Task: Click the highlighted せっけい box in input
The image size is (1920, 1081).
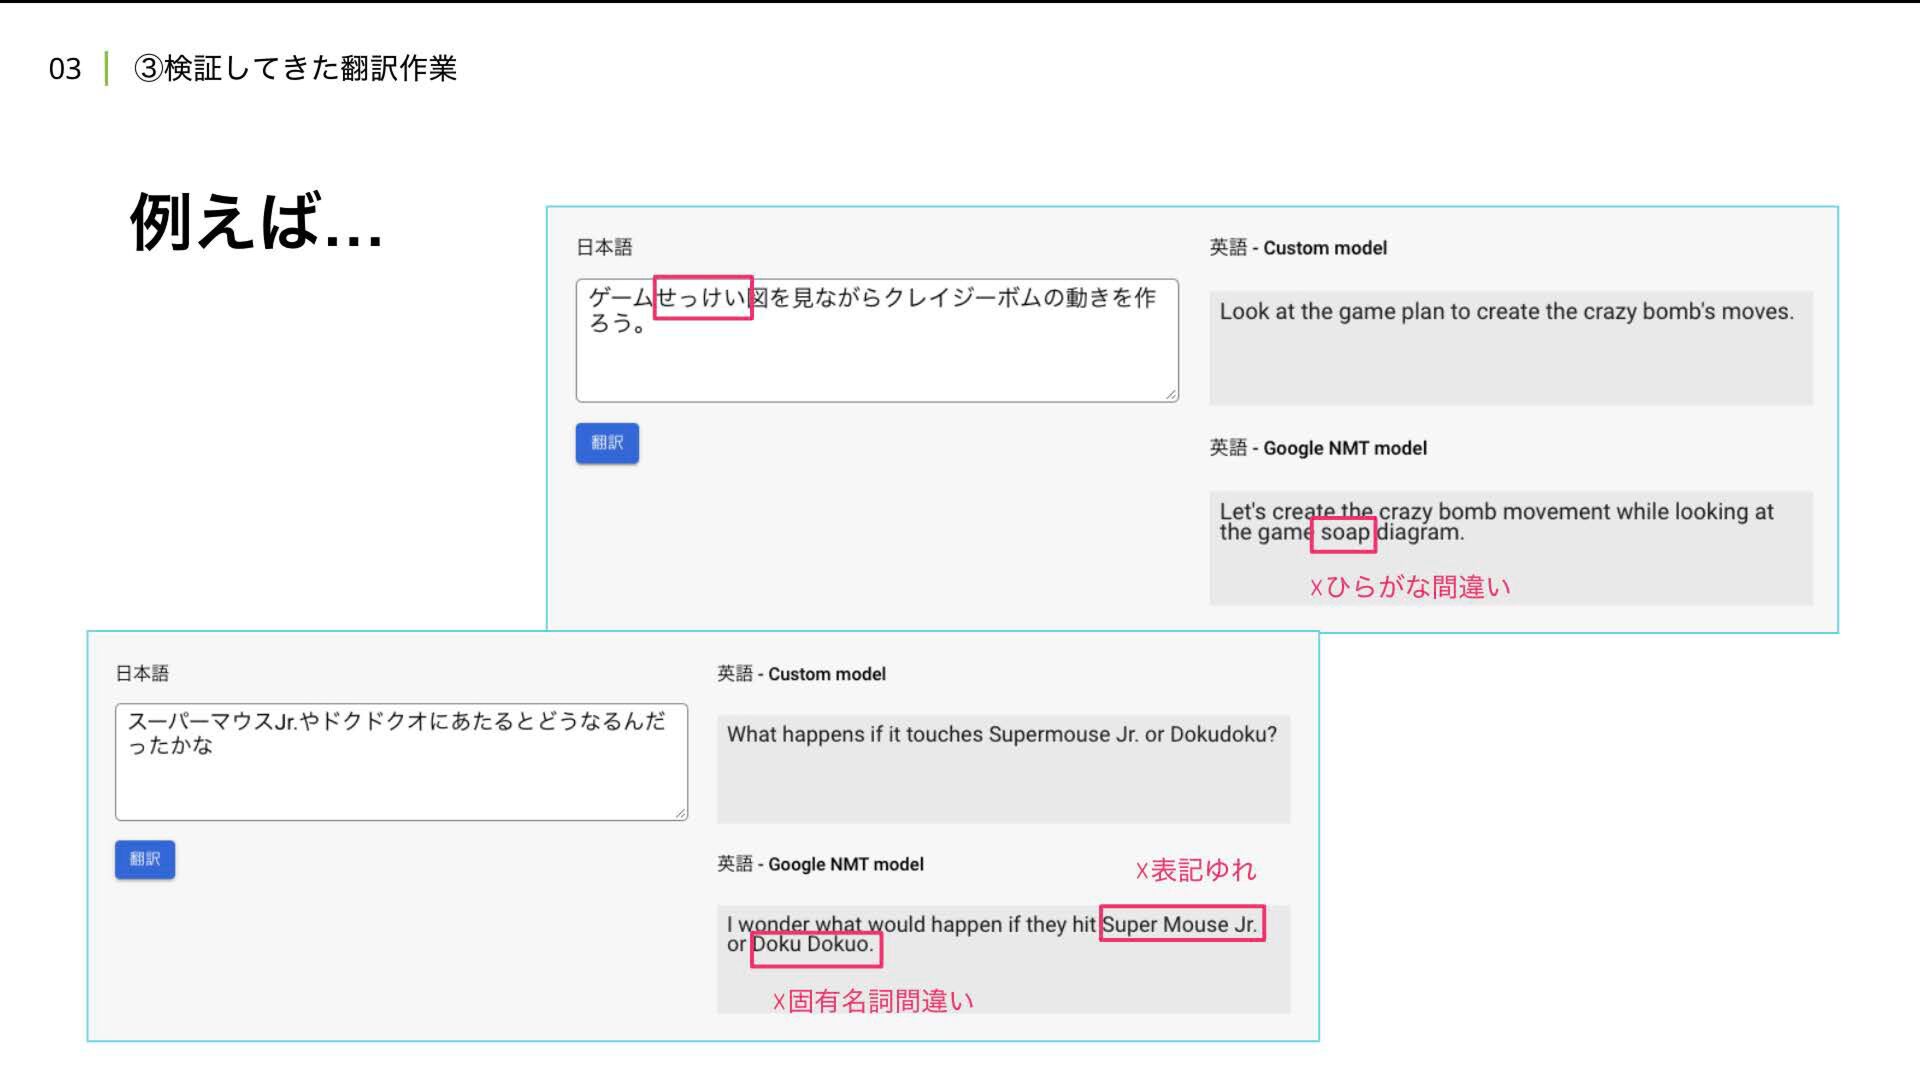Action: 703,298
